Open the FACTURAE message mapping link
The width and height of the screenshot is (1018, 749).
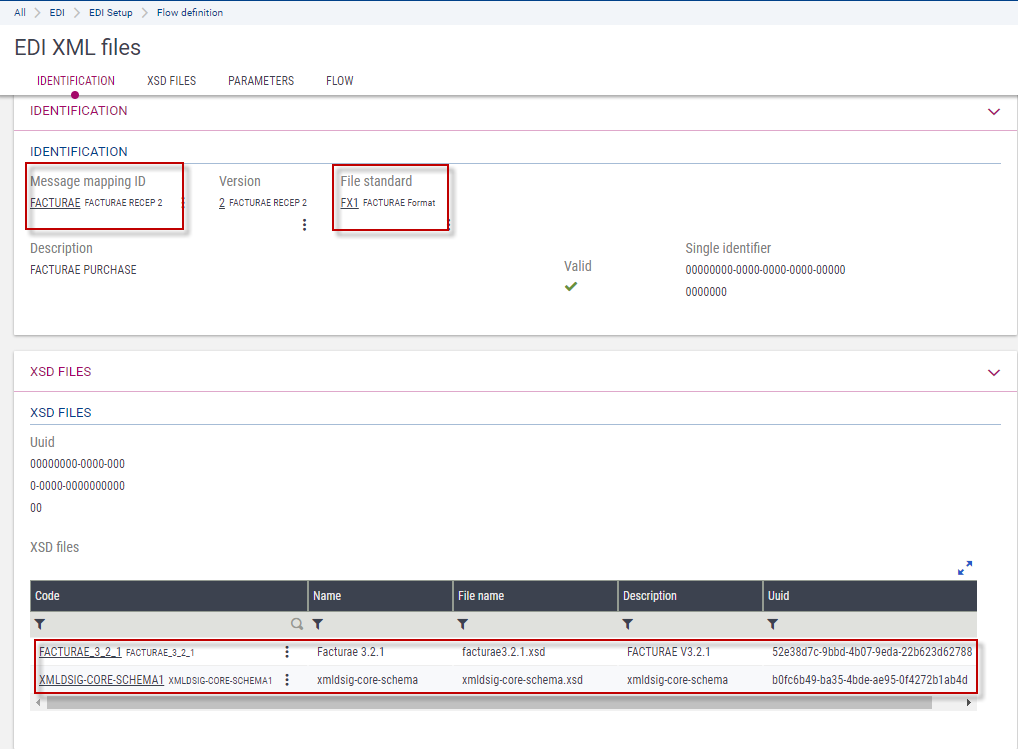[55, 203]
